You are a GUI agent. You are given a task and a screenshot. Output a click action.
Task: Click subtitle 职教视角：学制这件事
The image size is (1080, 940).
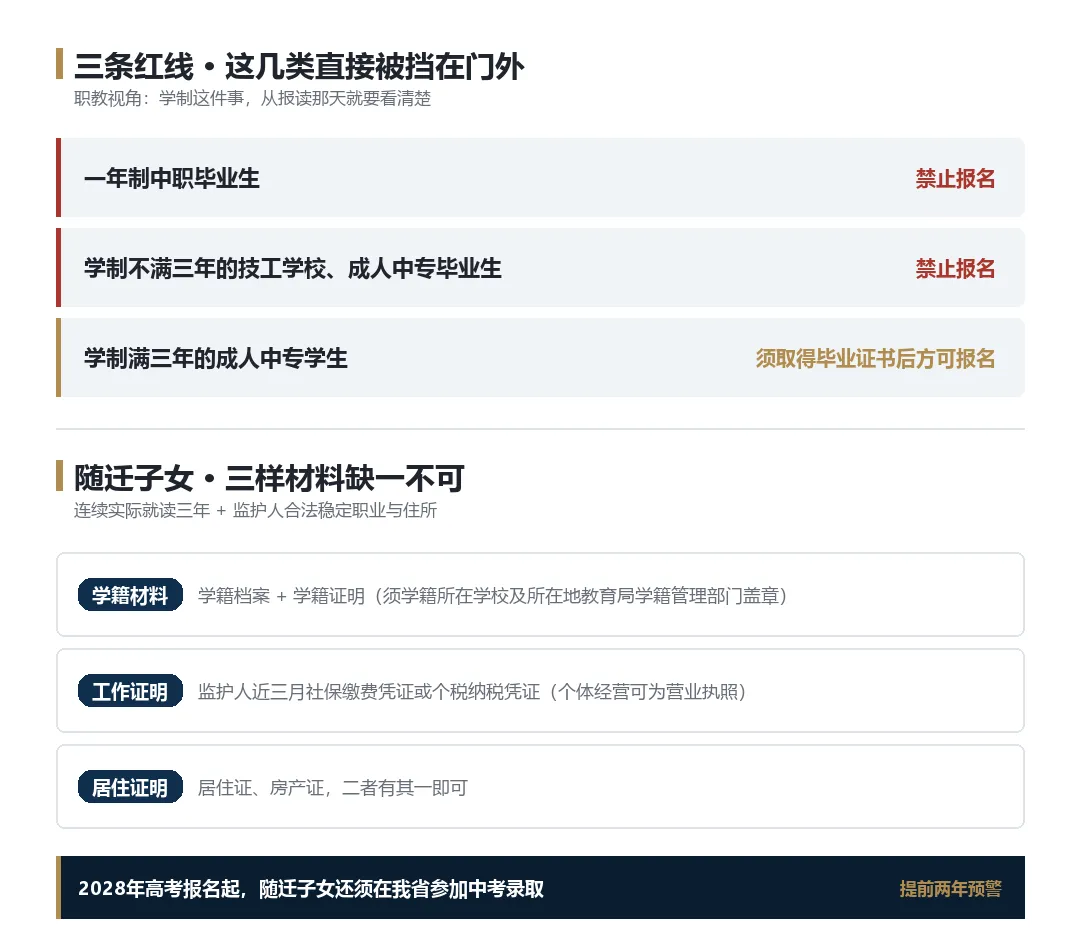(x=252, y=98)
